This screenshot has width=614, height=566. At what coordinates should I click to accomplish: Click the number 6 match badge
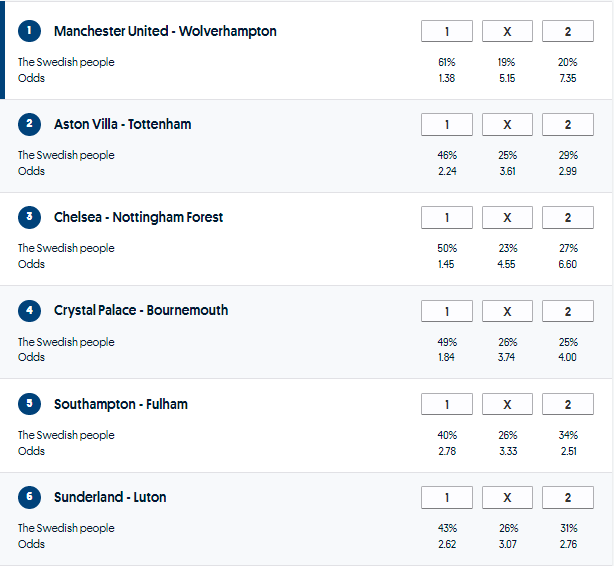30,497
